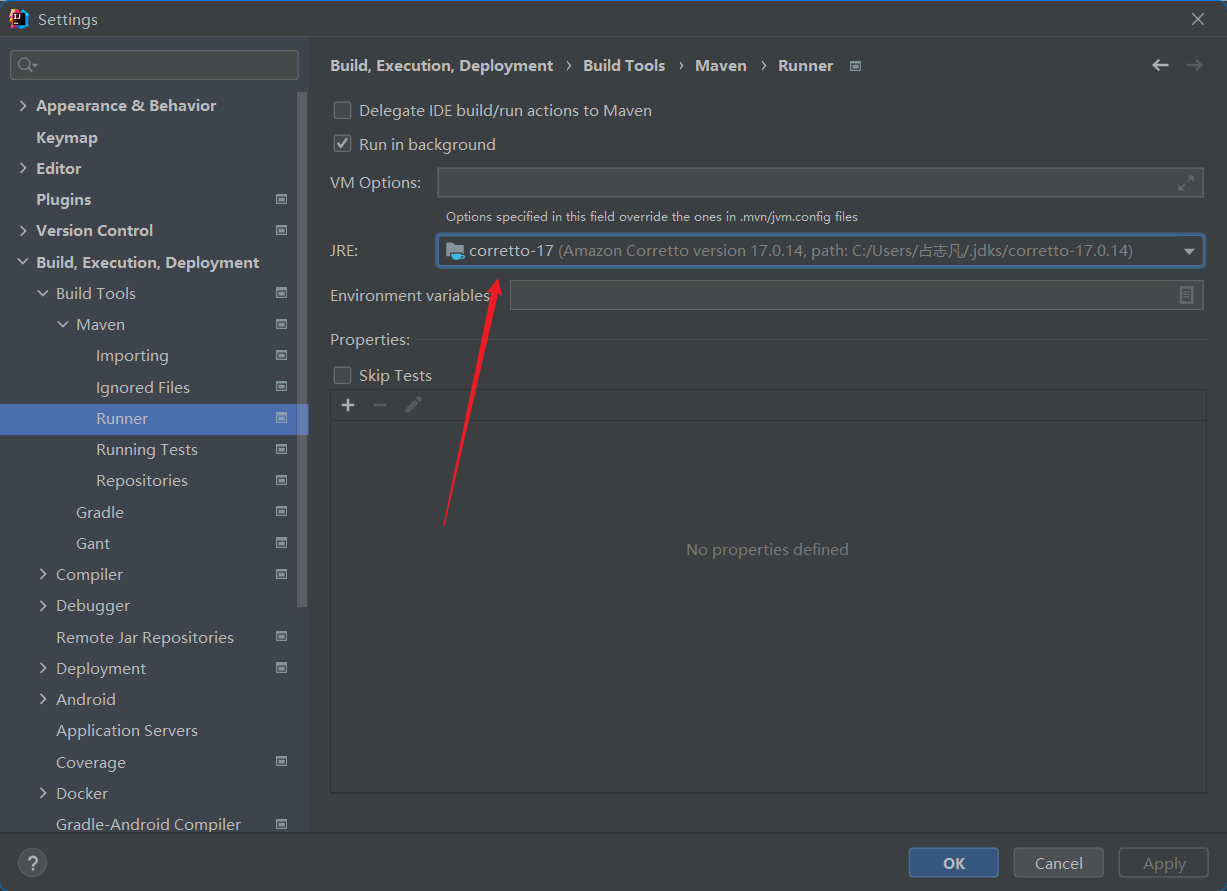Collapse the Maven tree node
The height and width of the screenshot is (891, 1227).
63,325
